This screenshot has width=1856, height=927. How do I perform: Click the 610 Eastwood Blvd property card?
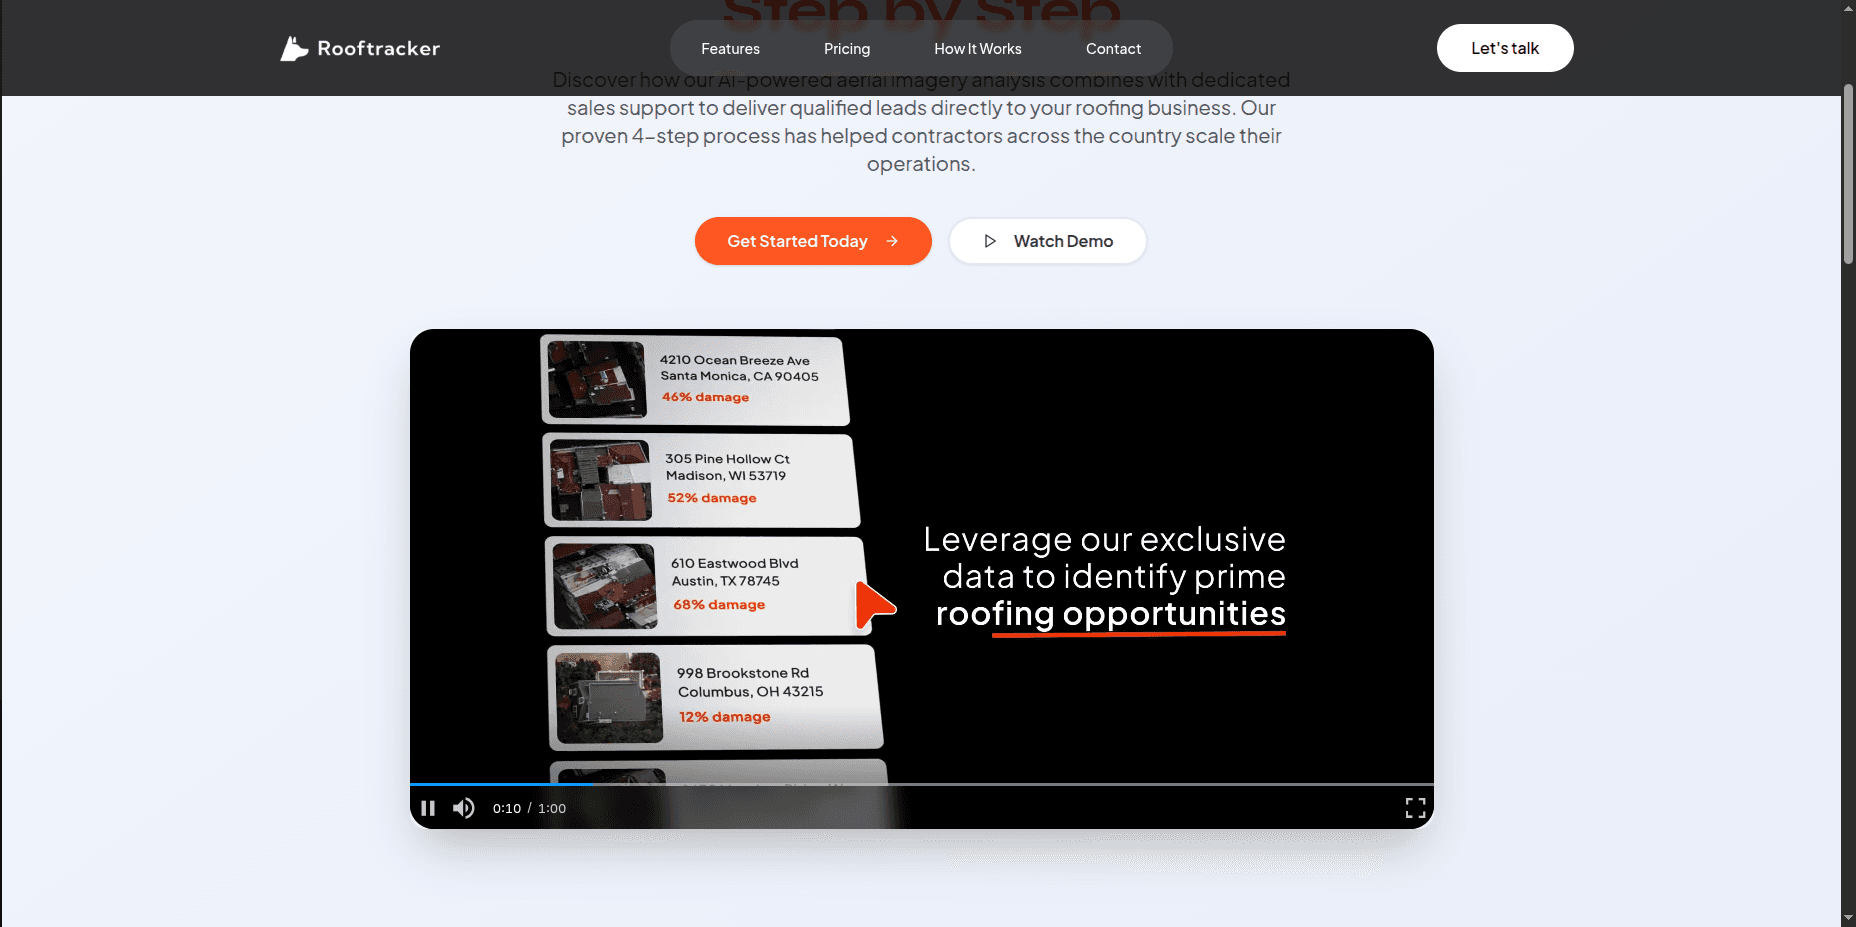(x=706, y=586)
